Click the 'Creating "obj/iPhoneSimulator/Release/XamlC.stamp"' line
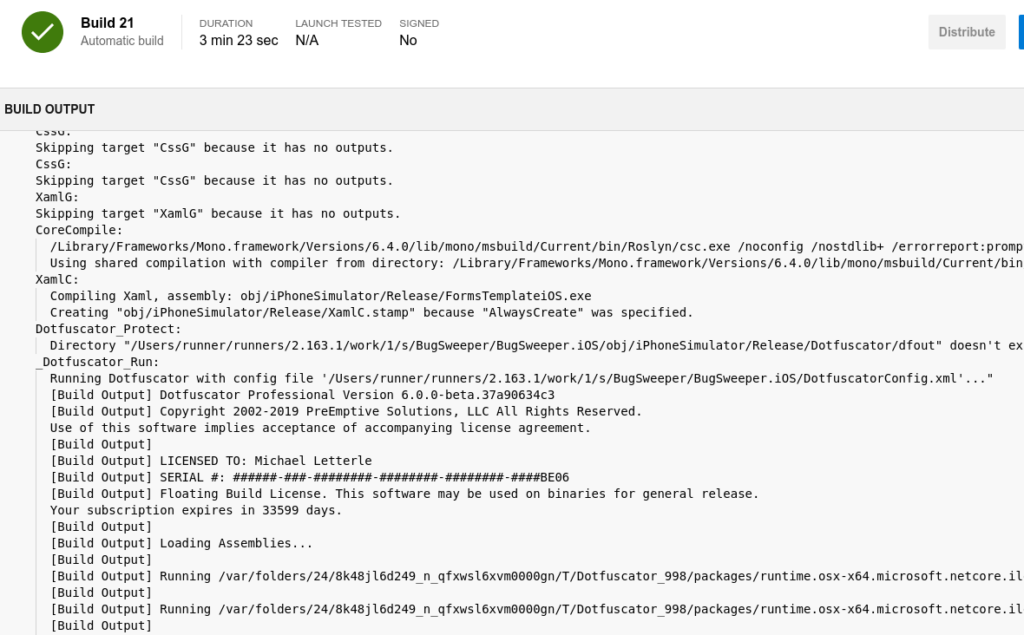The image size is (1024, 635). click(x=372, y=312)
